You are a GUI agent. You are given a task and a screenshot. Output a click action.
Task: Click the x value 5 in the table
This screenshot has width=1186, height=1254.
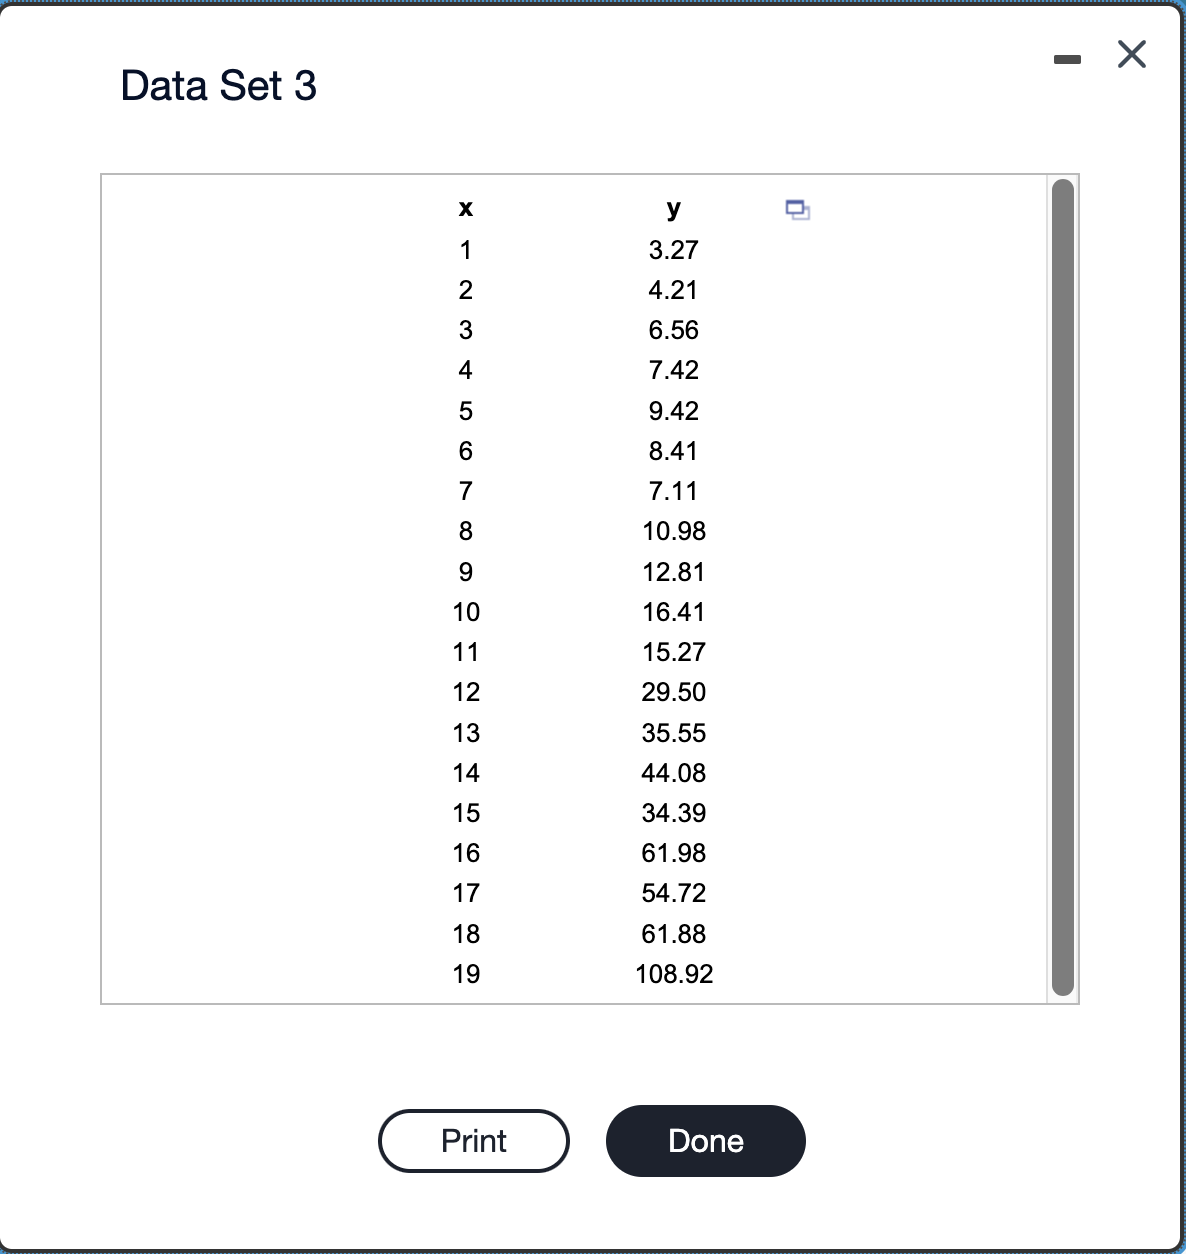tap(466, 411)
